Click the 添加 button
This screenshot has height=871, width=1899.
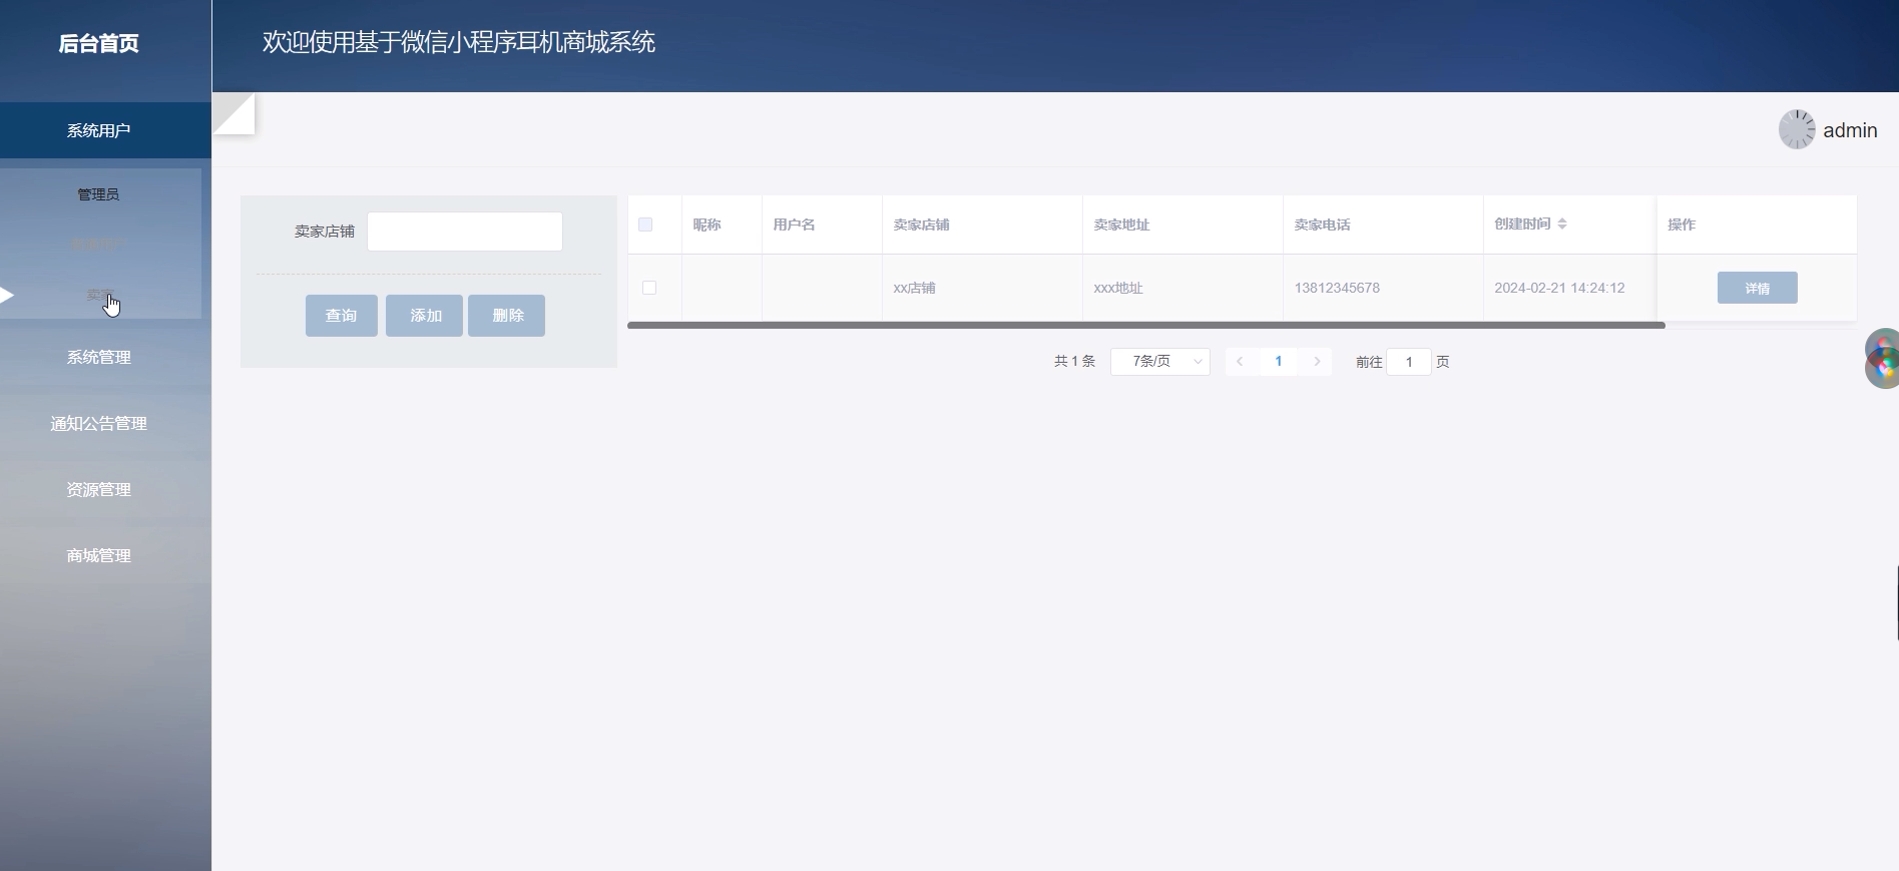point(425,315)
